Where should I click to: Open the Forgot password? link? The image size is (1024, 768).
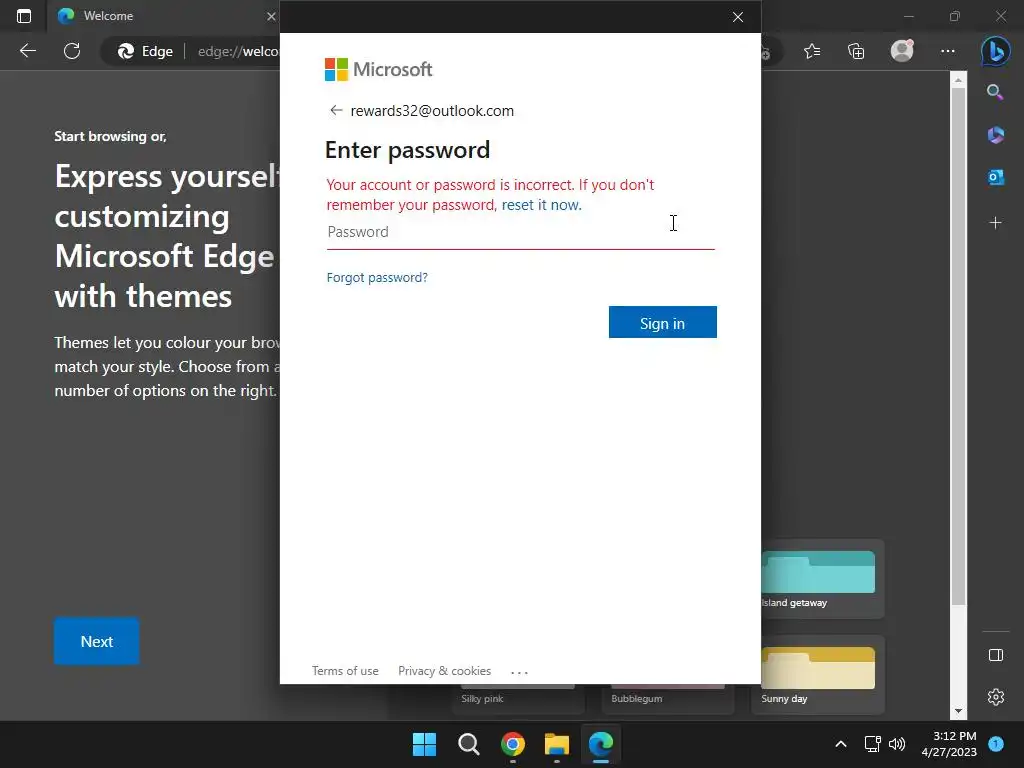pos(377,278)
